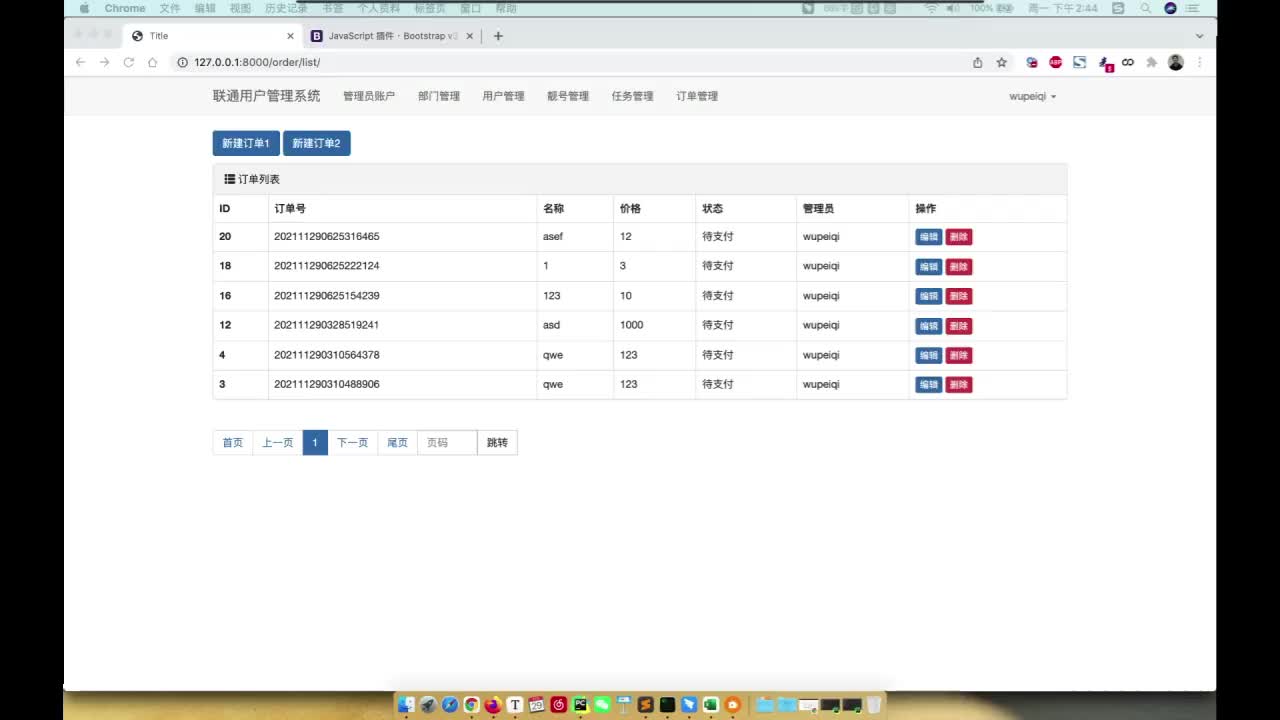Image resolution: width=1280 pixels, height=720 pixels.
Task: Click the browser forward arrow
Action: (x=104, y=62)
